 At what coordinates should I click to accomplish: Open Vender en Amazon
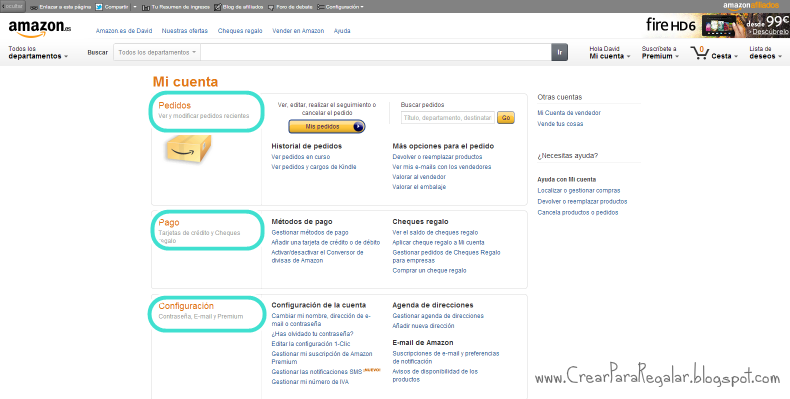click(x=298, y=31)
